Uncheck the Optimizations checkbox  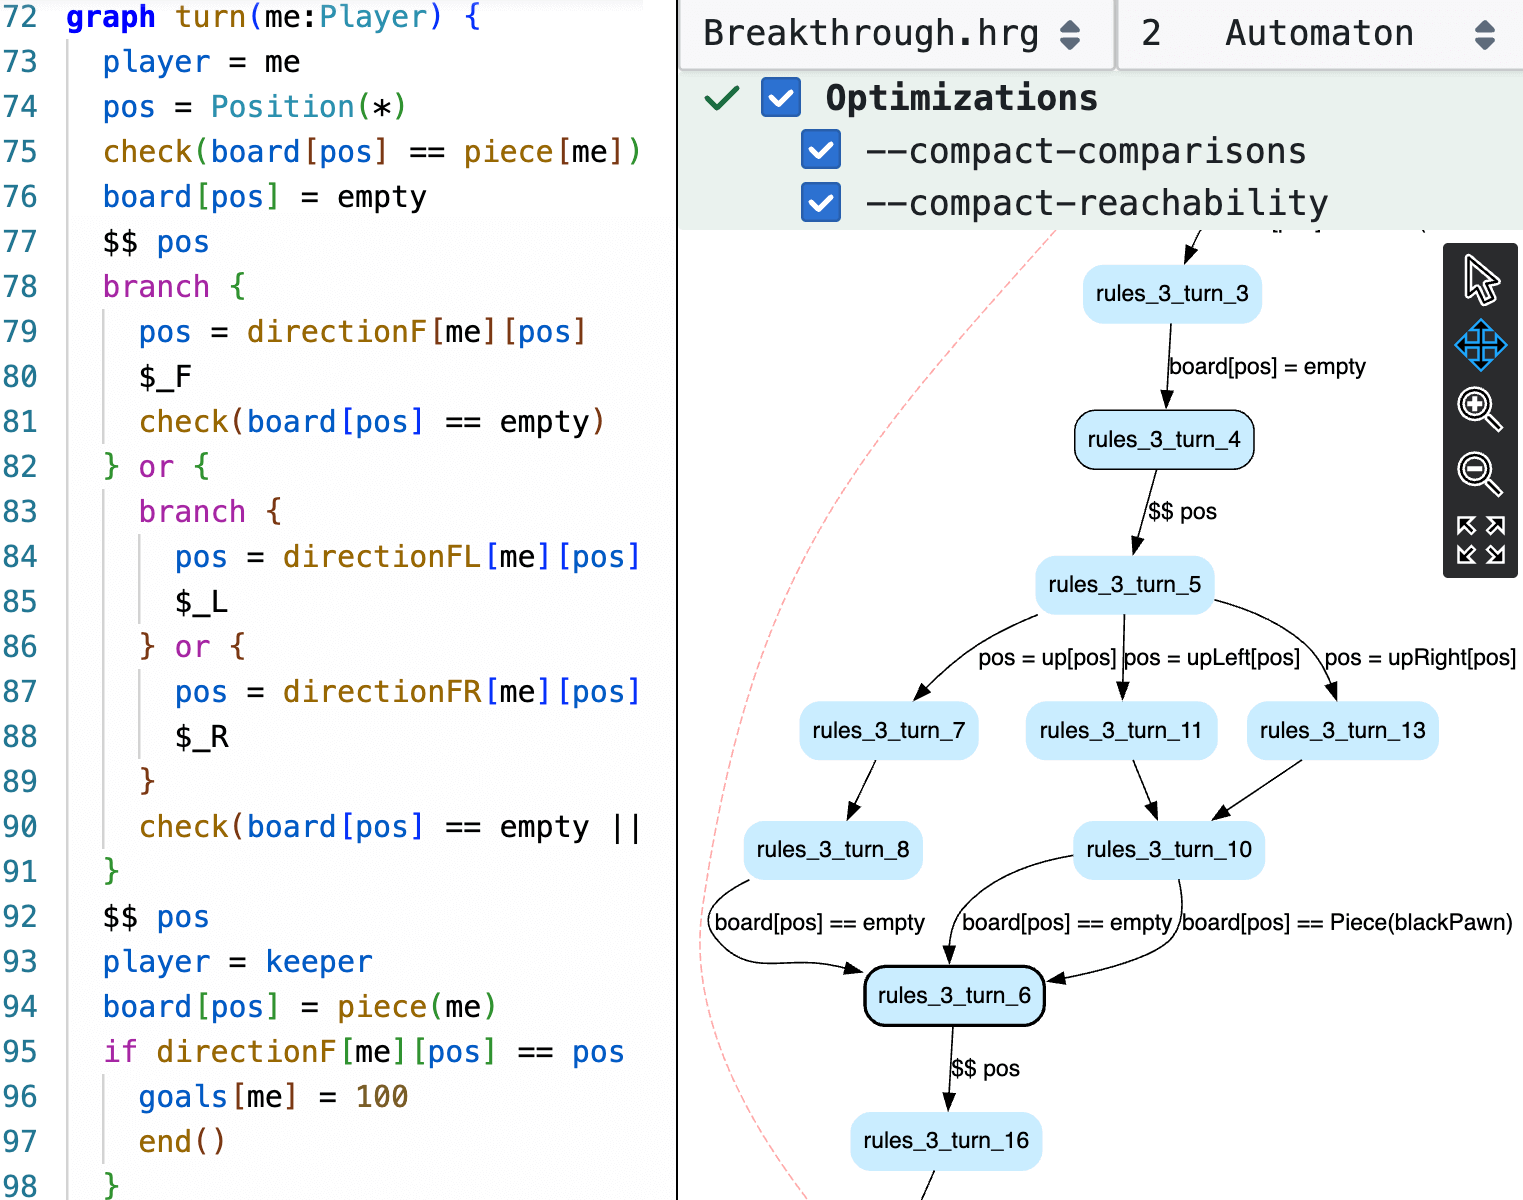tap(781, 98)
